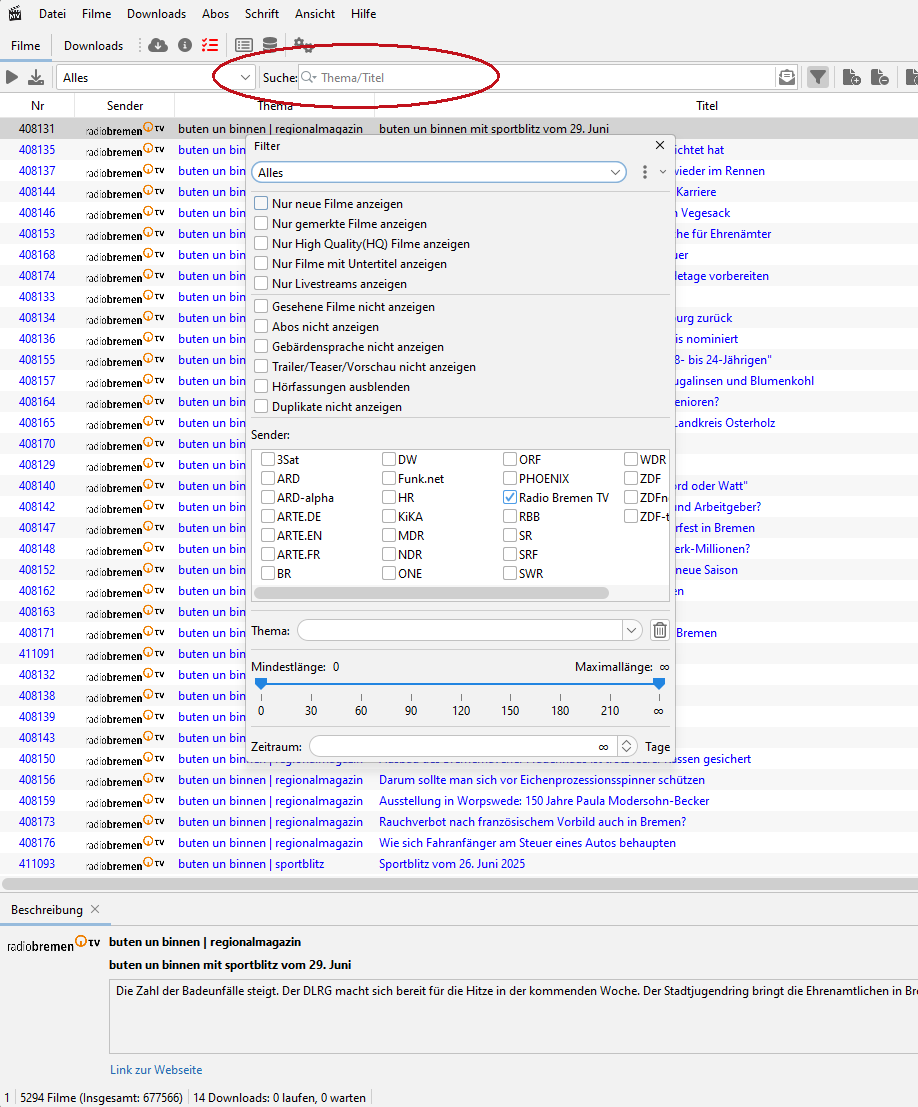
Task: Click the radiobremen logo in row 408135
Action: click(125, 150)
